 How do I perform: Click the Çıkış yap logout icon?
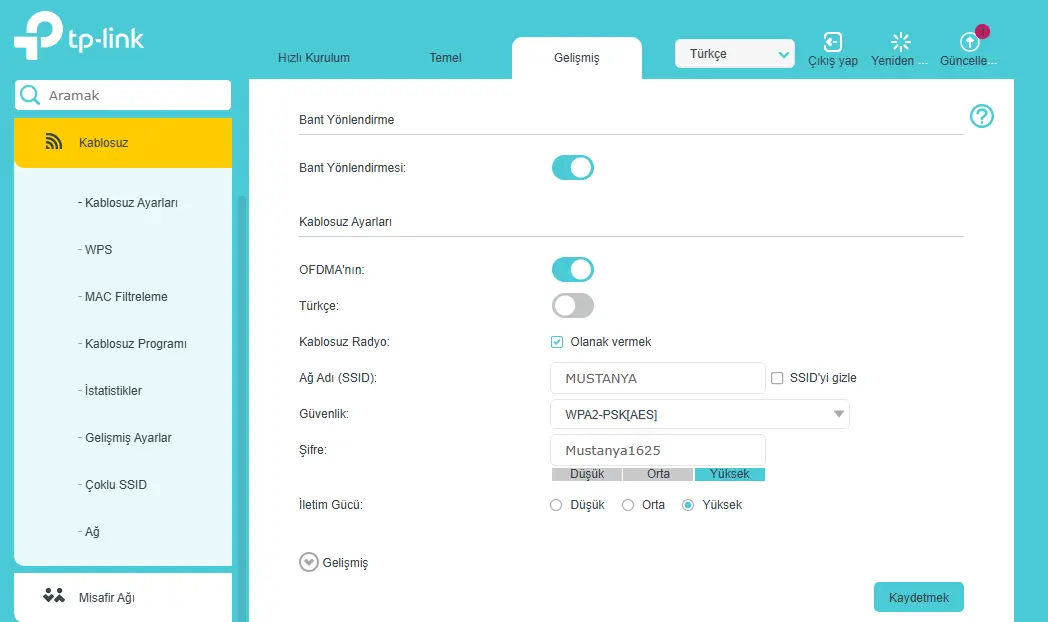coord(832,42)
